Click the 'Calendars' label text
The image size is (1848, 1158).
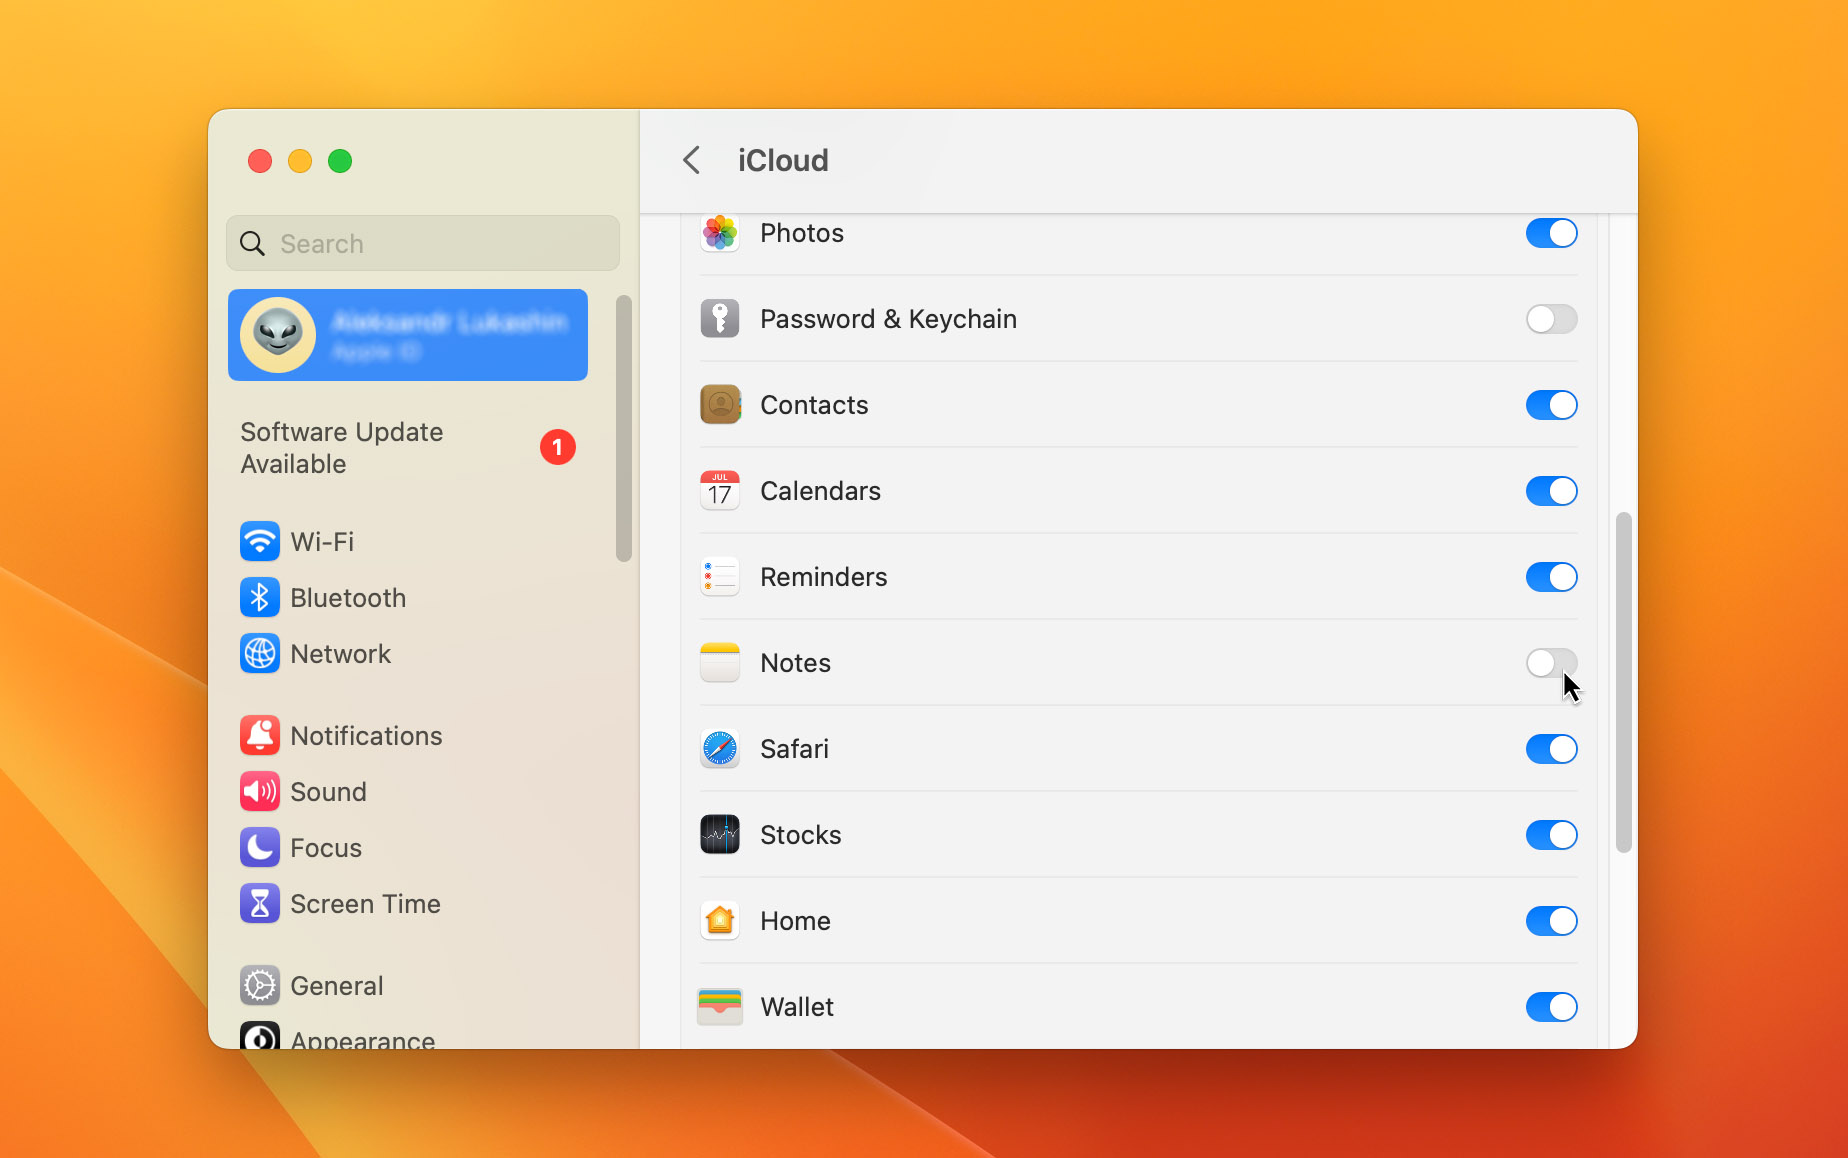(820, 491)
